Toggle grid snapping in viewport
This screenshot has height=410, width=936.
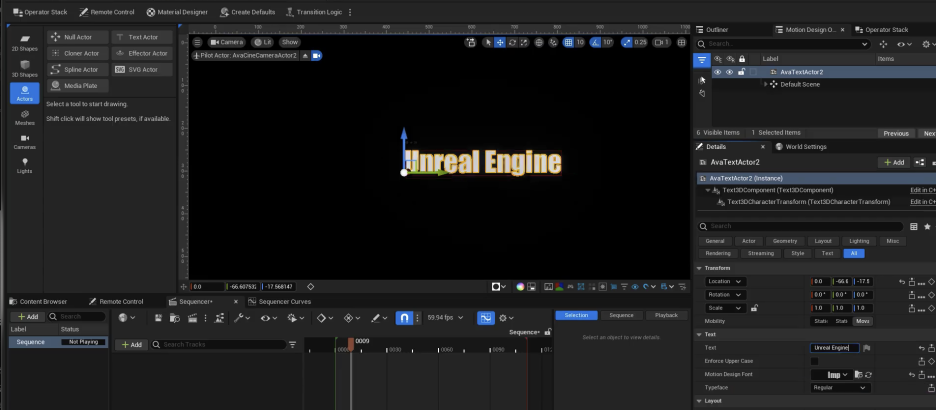568,42
